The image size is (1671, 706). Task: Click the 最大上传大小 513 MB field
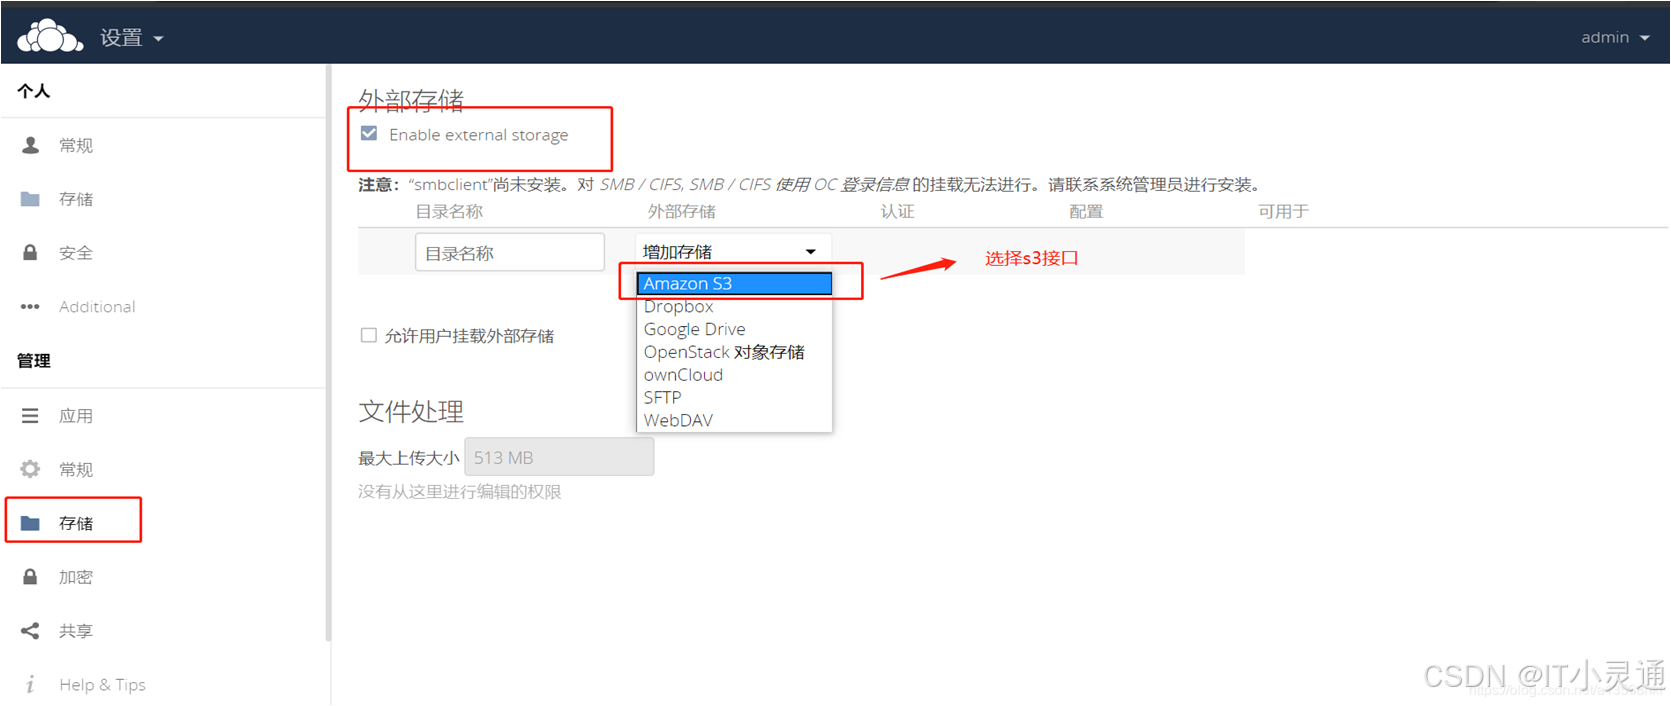[559, 457]
